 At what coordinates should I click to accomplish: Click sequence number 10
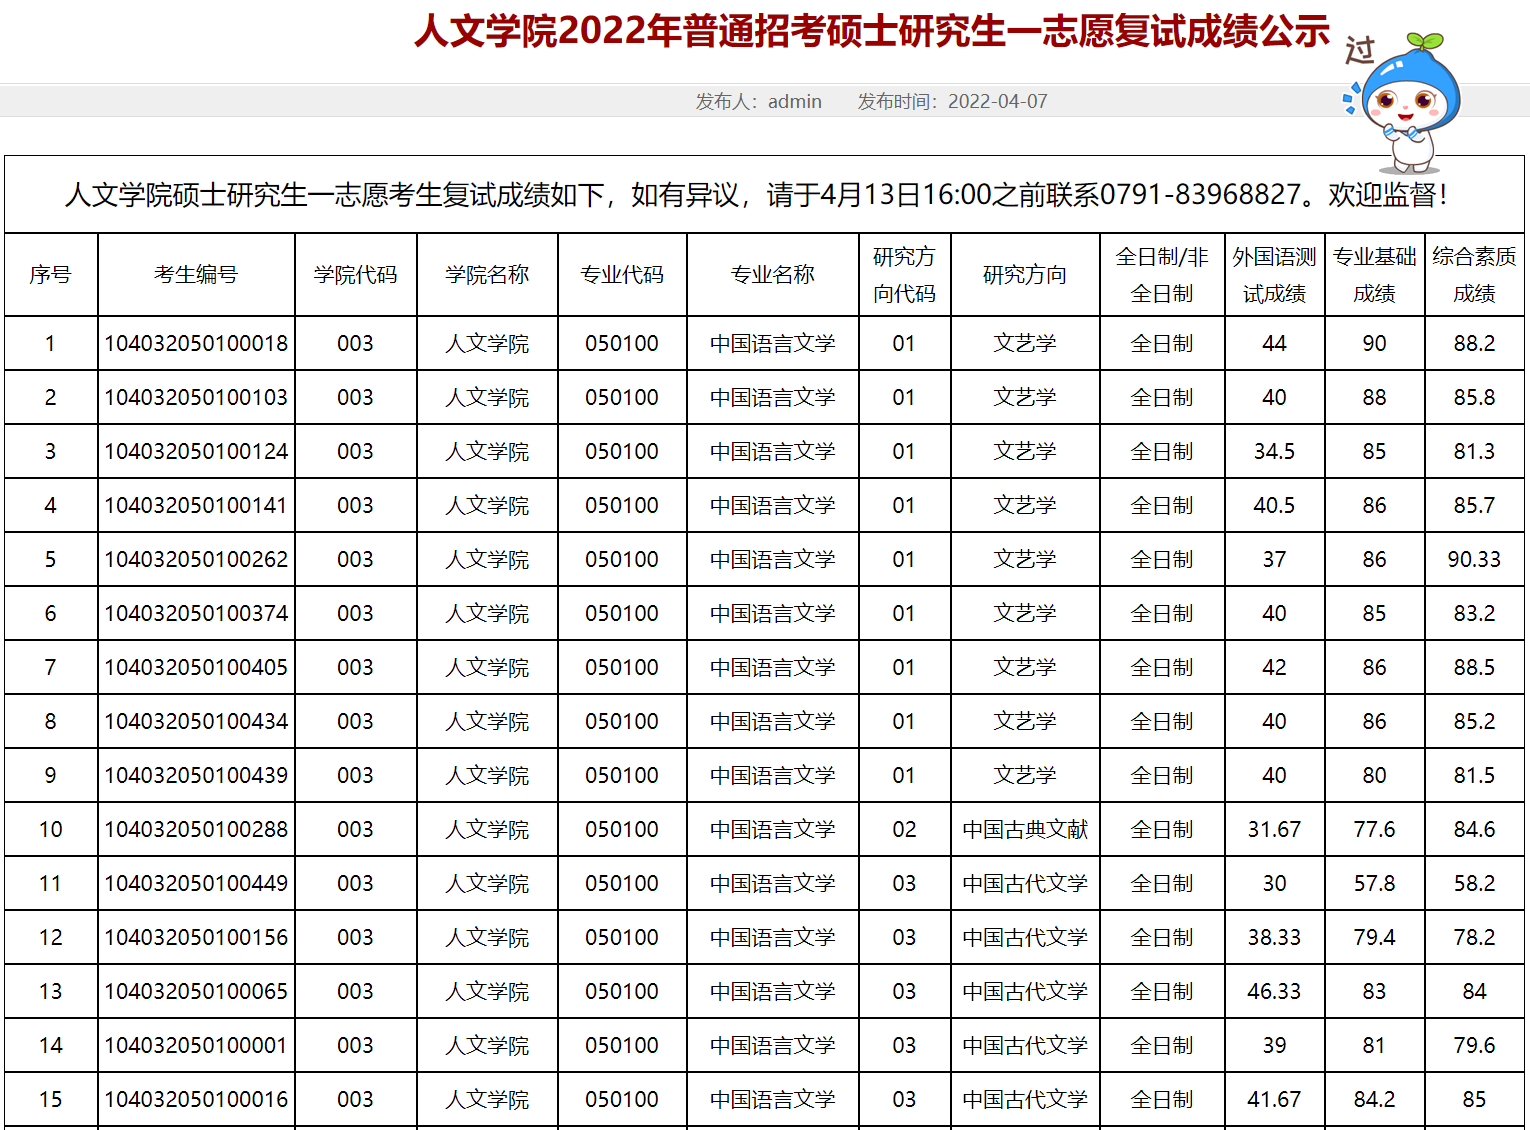click(x=51, y=830)
